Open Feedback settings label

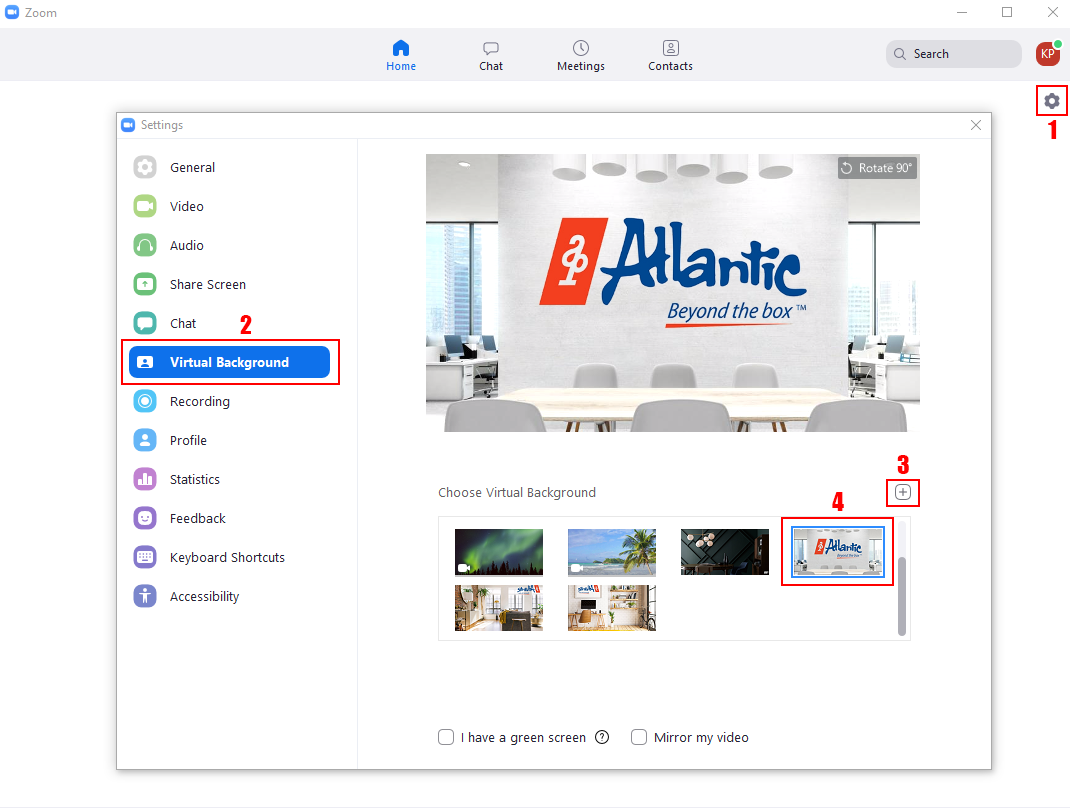(x=197, y=518)
